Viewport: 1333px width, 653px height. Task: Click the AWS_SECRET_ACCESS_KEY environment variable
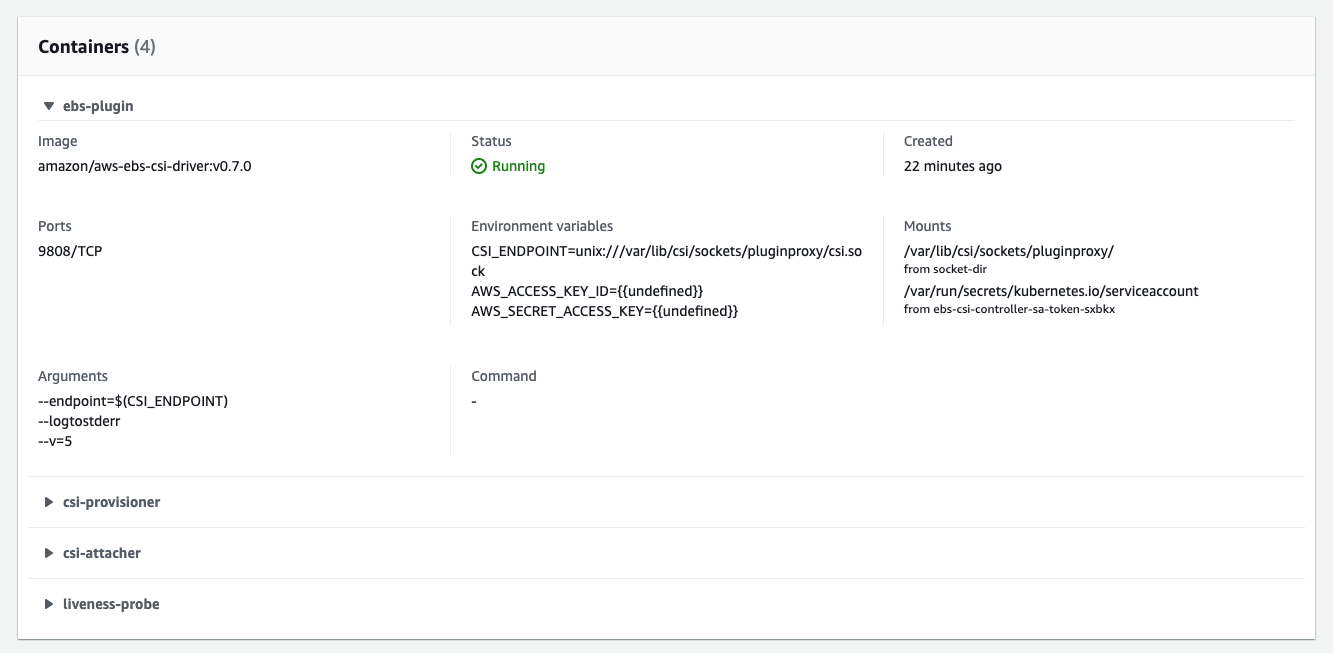click(x=604, y=311)
